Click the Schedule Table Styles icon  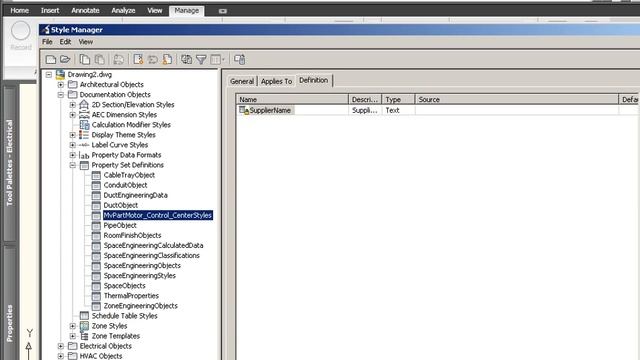tap(84, 316)
